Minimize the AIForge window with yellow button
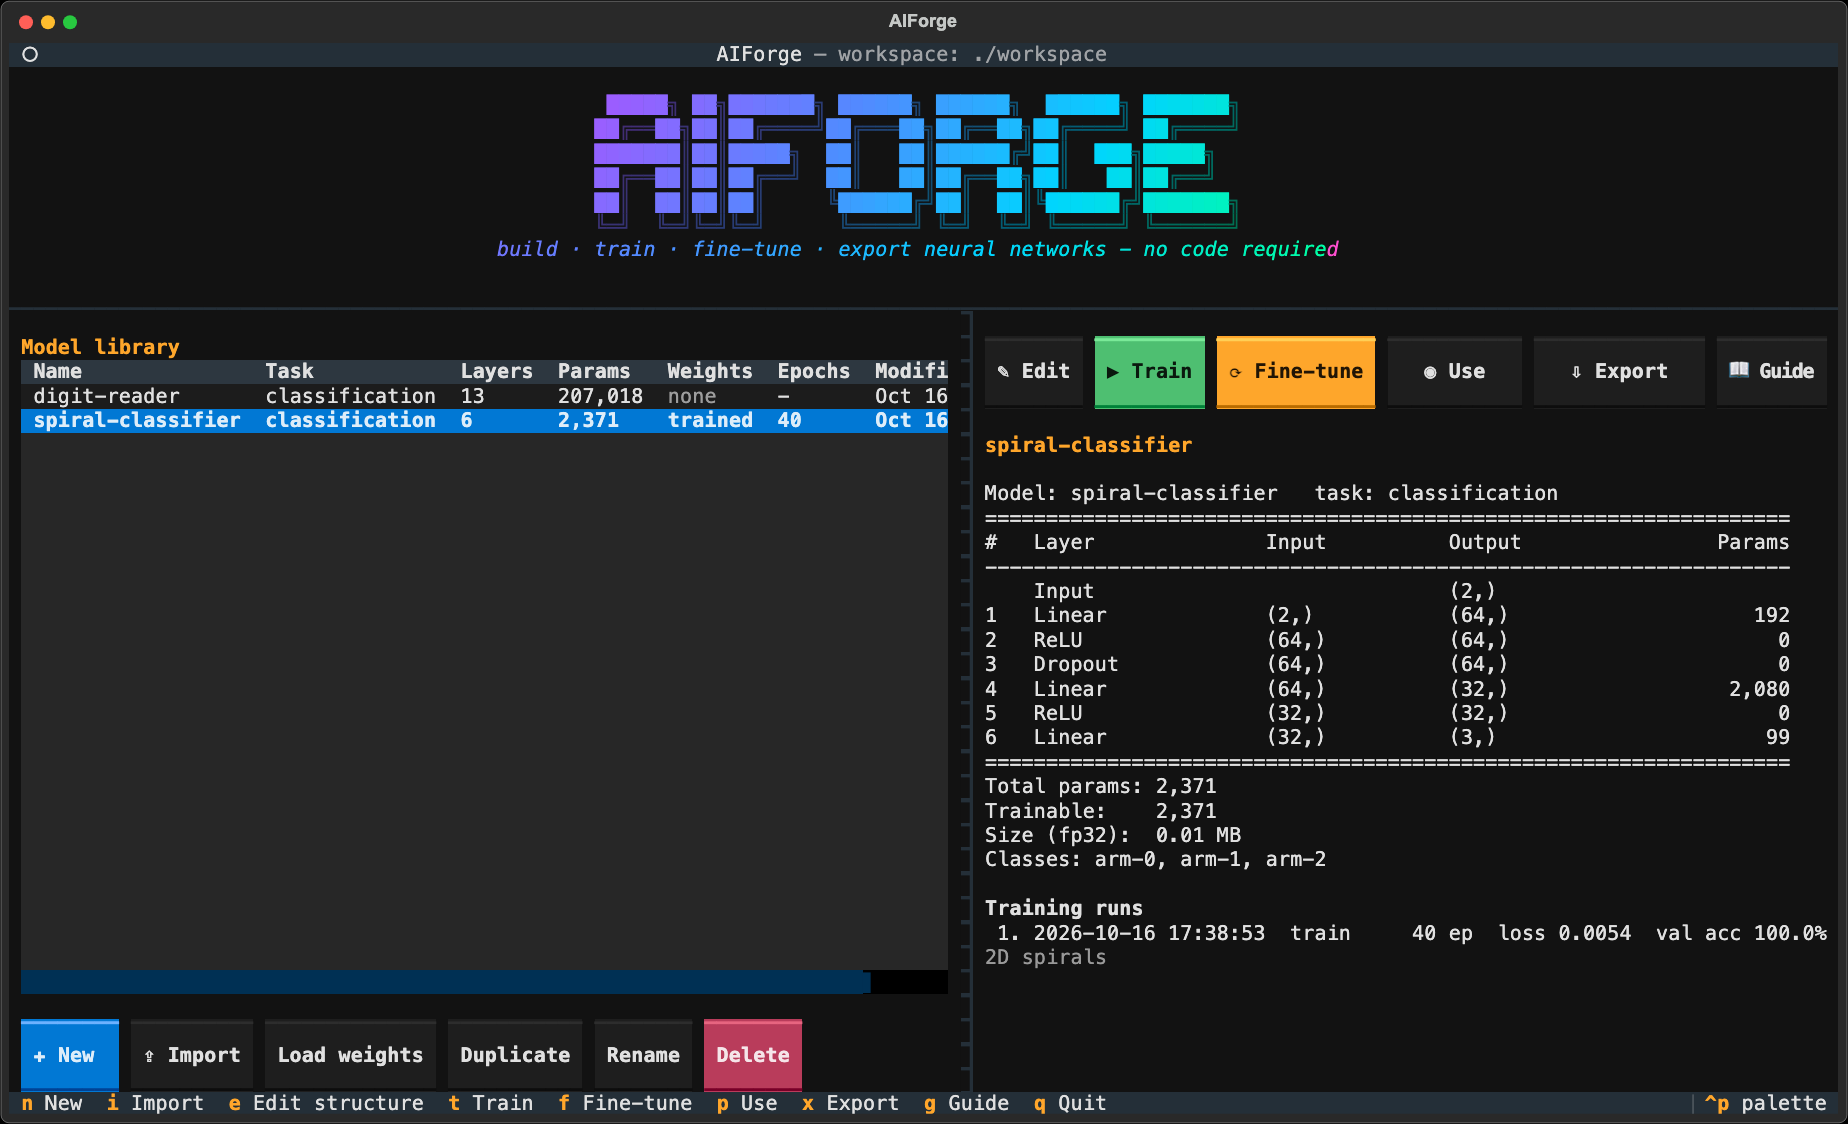Screen dimensions: 1848x1124 click(48, 22)
